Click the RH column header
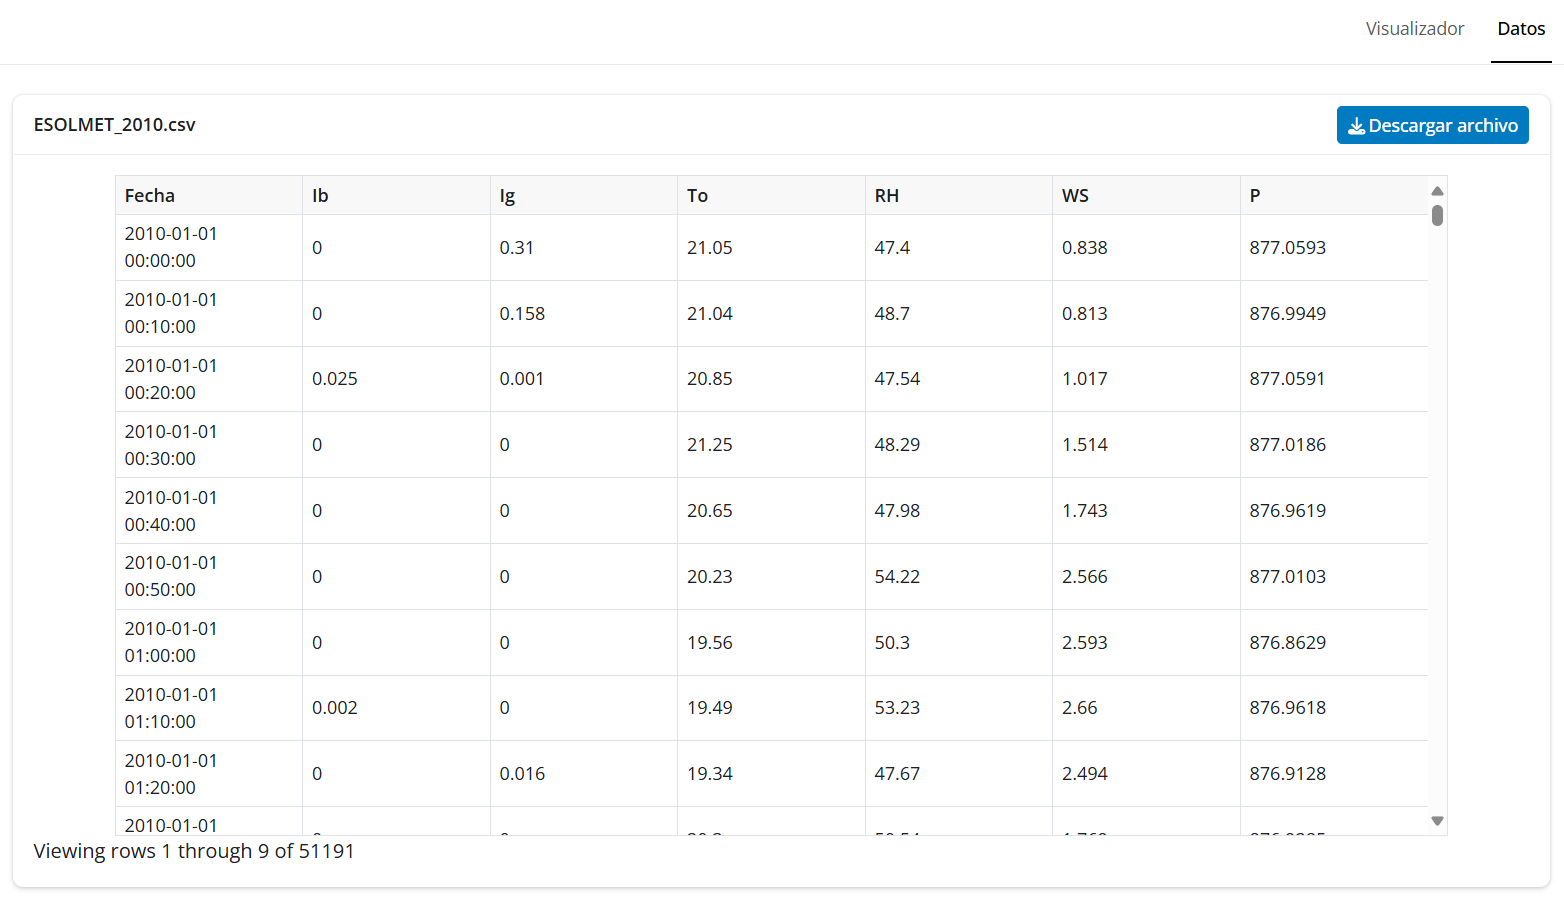Viewport: 1564px width, 898px height. pyautogui.click(x=886, y=196)
